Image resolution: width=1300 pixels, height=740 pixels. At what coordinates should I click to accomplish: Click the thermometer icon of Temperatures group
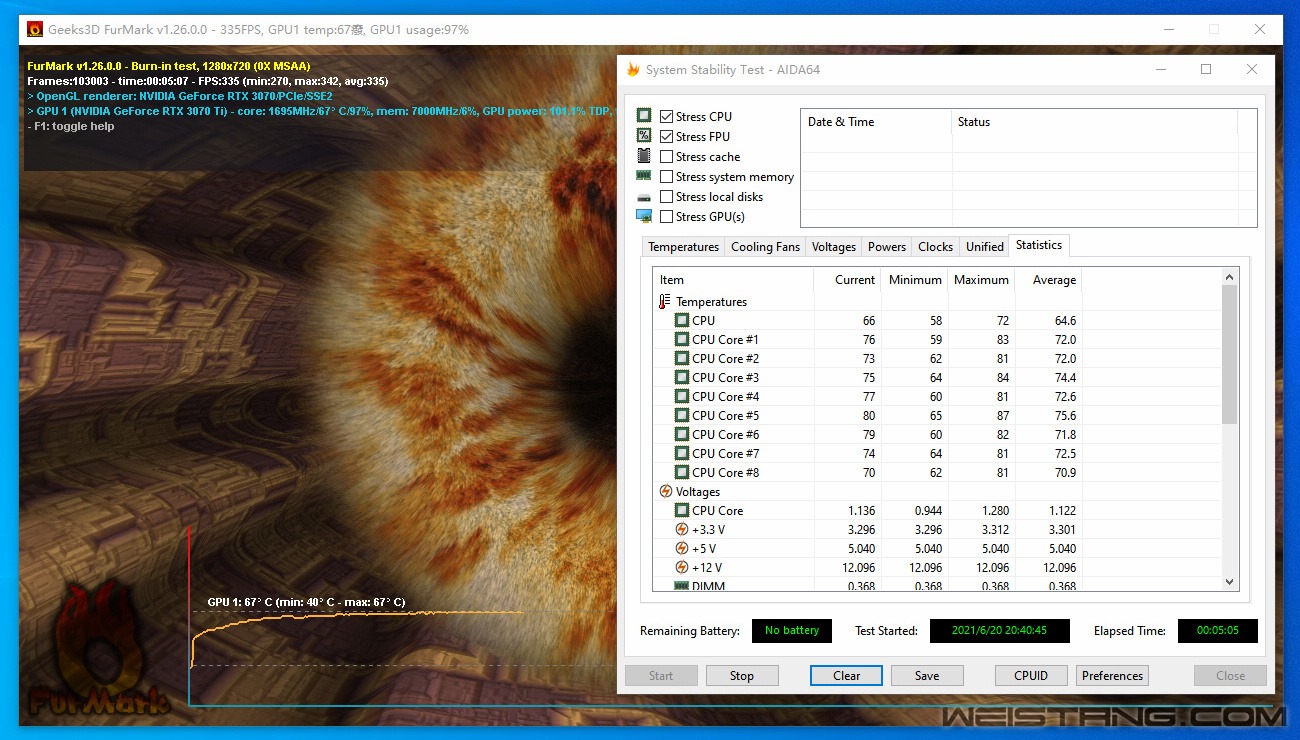click(x=665, y=301)
